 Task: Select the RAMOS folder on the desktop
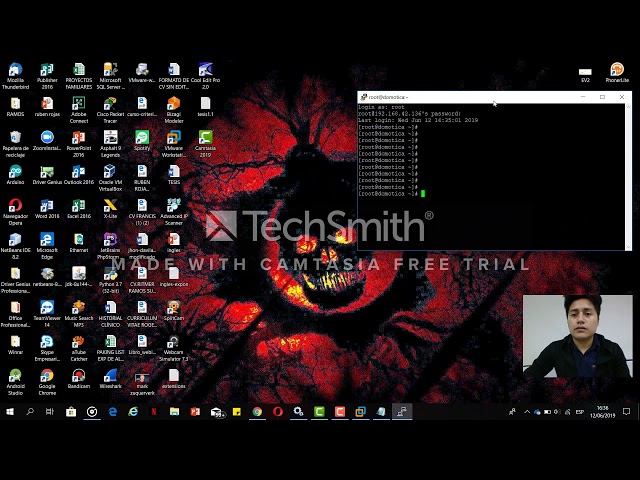15,107
